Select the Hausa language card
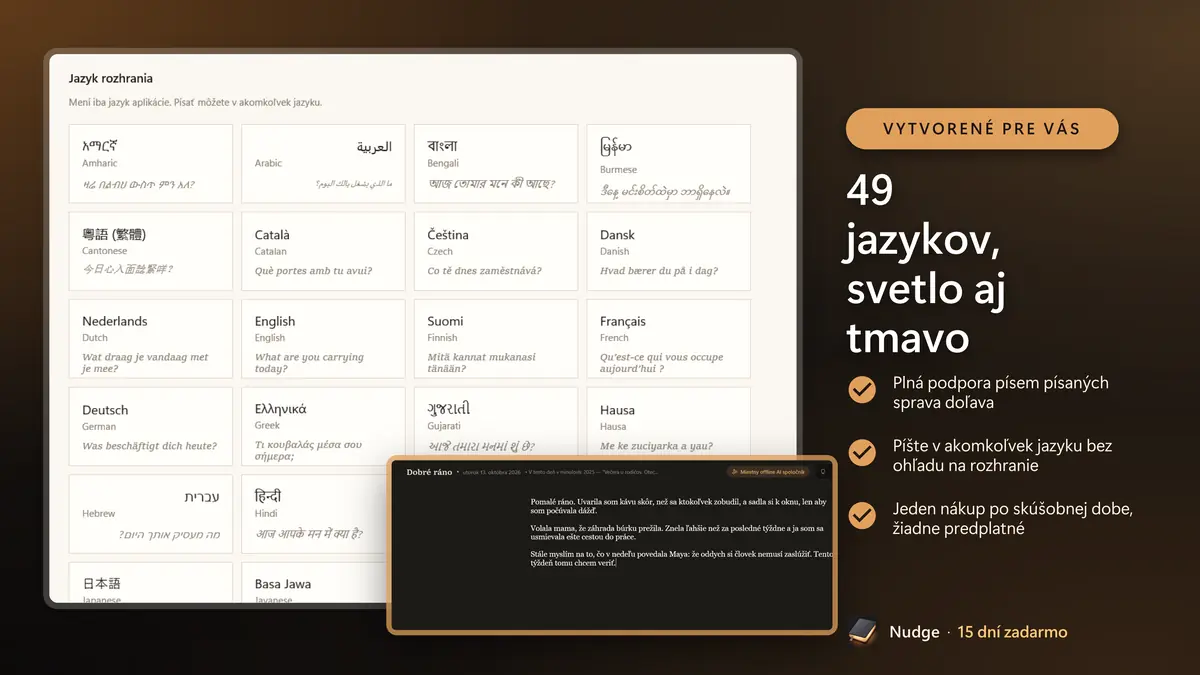This screenshot has height=675, width=1200. [668, 427]
